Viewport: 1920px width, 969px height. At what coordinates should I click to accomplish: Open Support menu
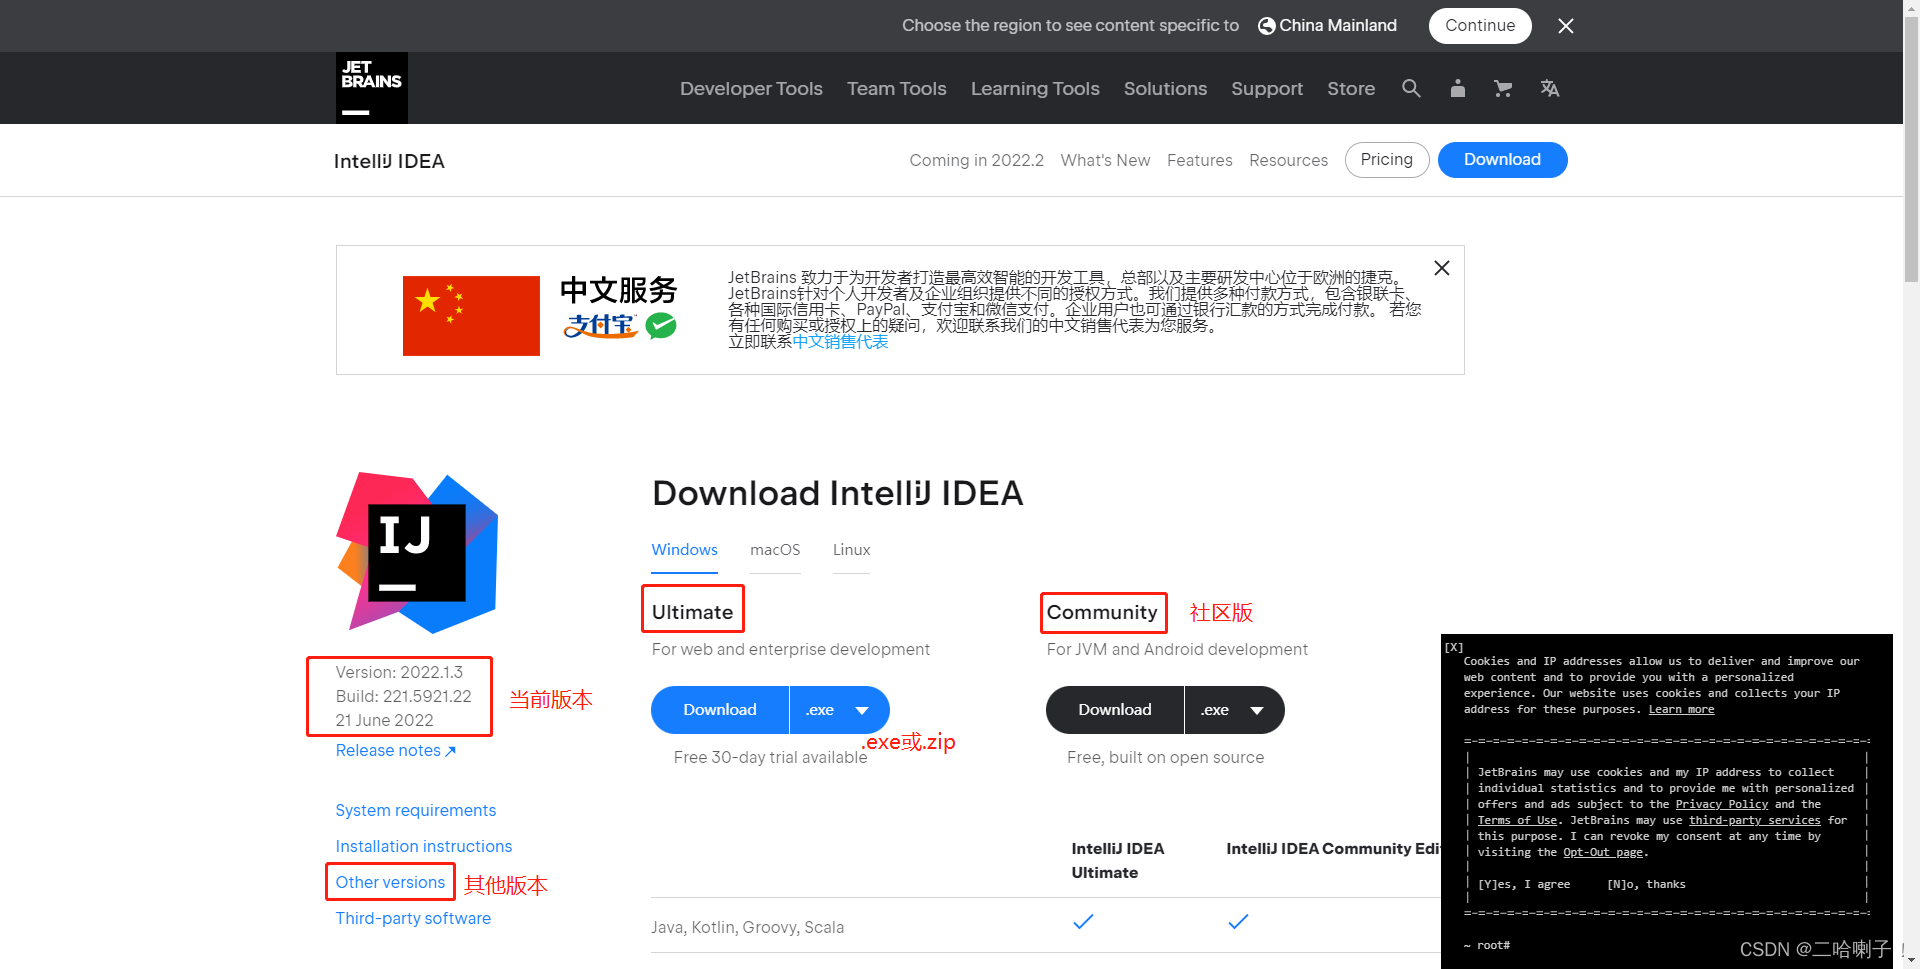pyautogui.click(x=1267, y=88)
